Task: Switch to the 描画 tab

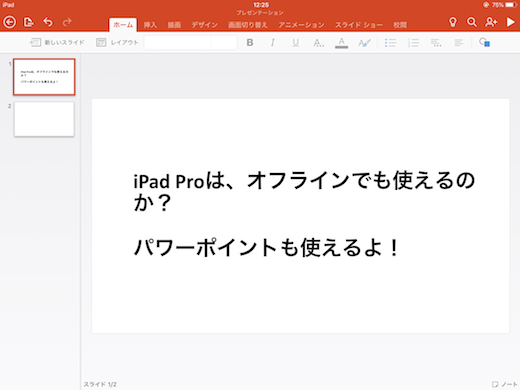Action: 174,25
